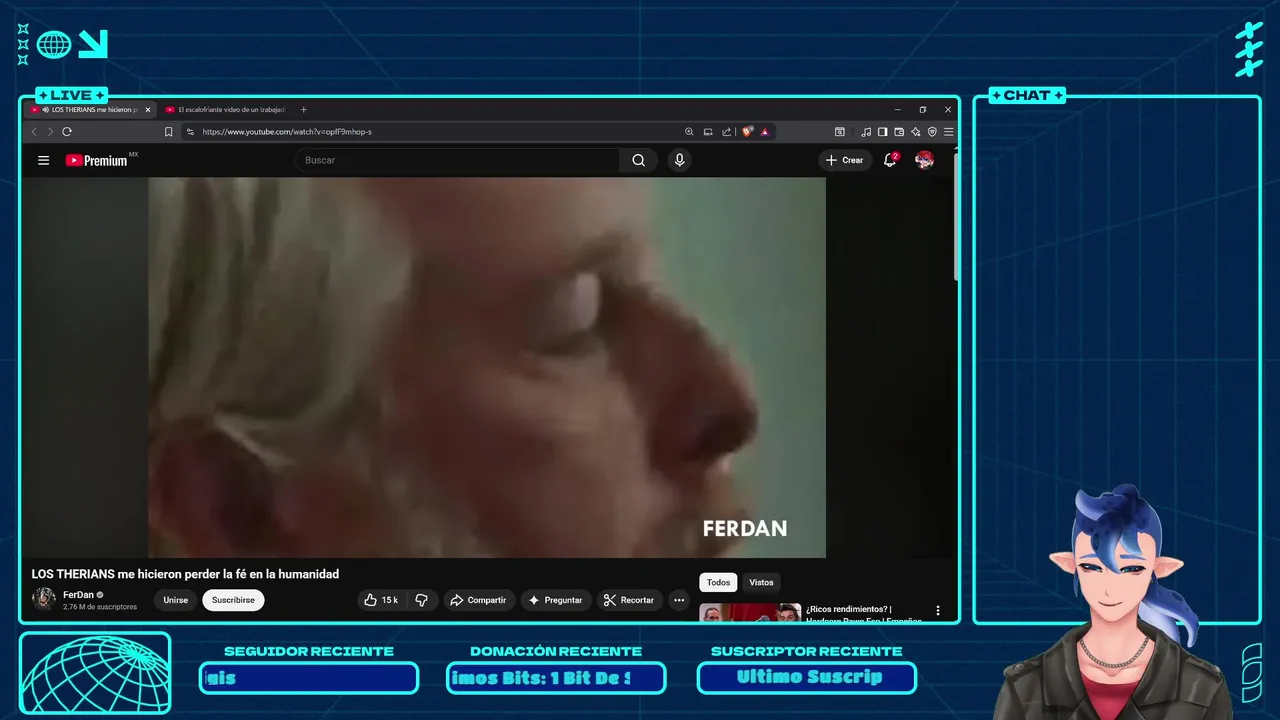1280x720 pixels.
Task: Bookmark this page via the bookmark icon
Action: click(x=168, y=132)
